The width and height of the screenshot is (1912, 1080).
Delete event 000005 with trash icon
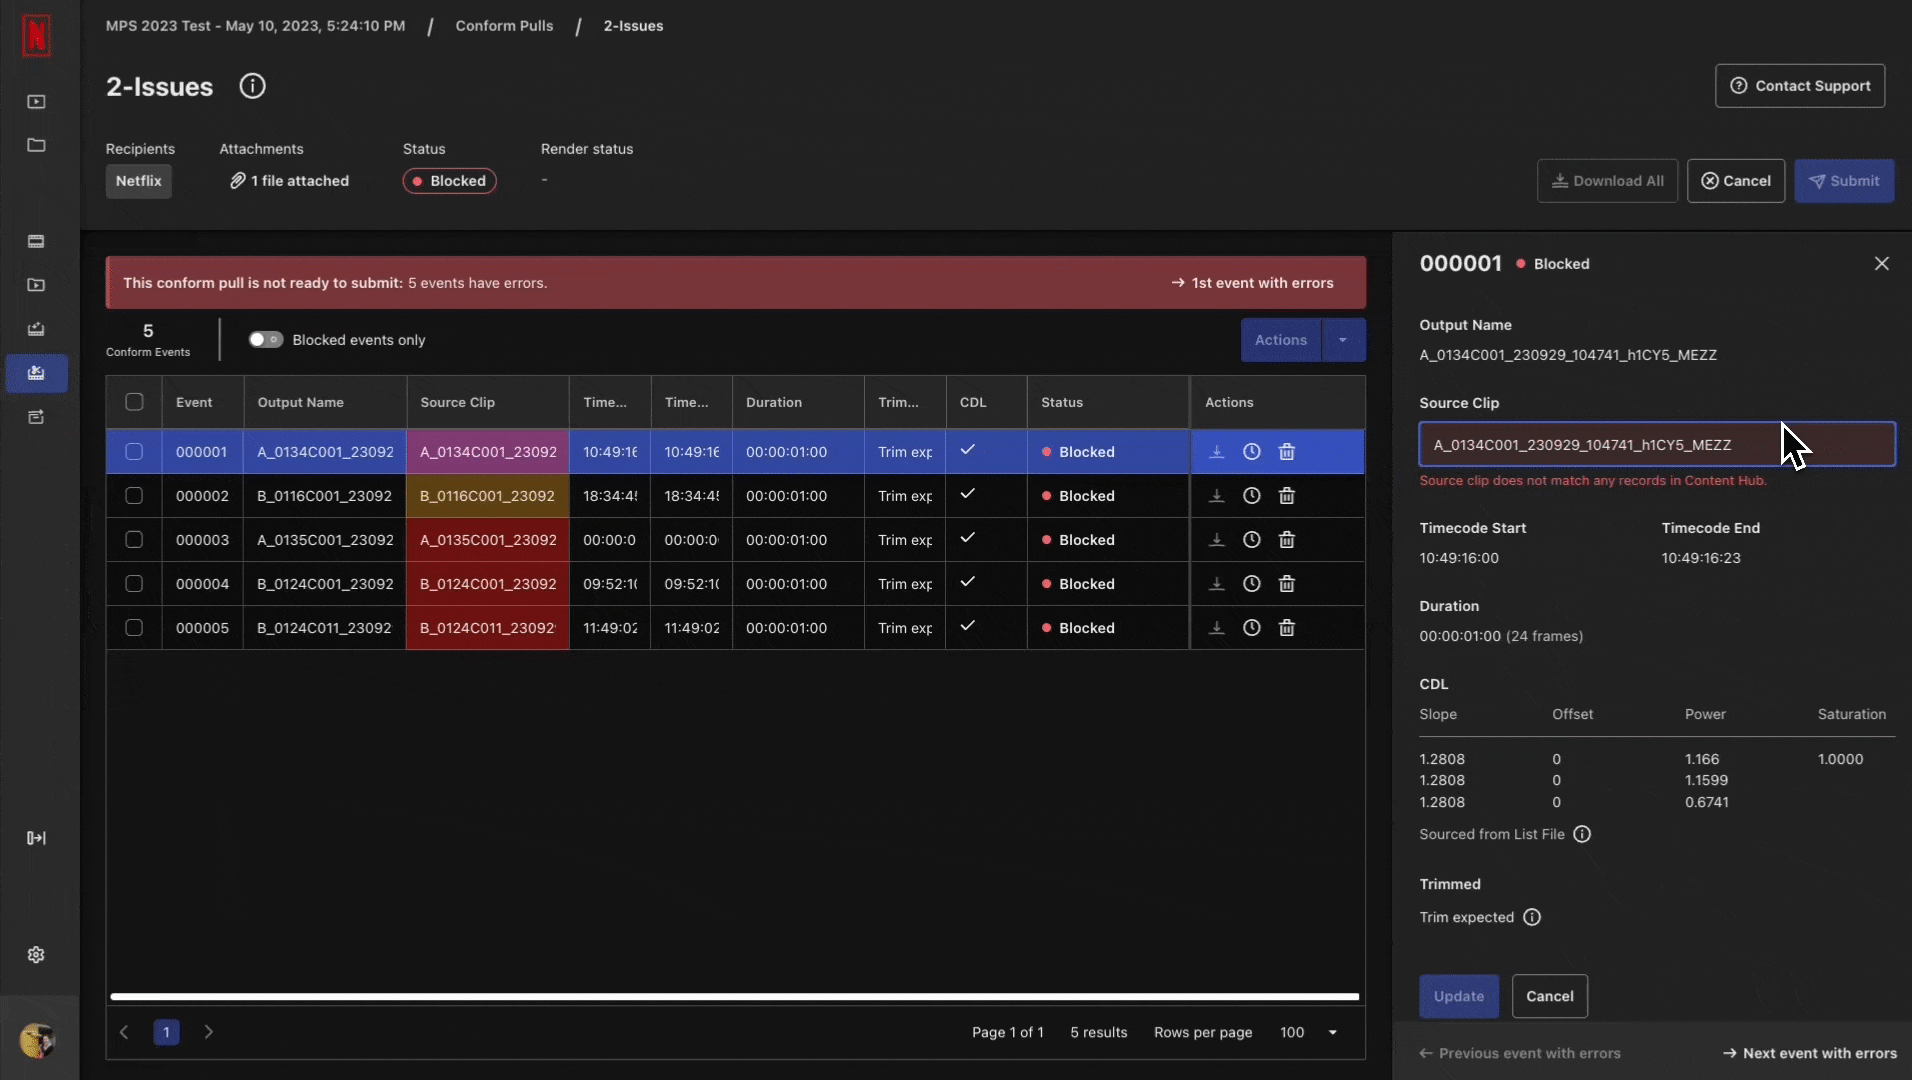[1287, 628]
